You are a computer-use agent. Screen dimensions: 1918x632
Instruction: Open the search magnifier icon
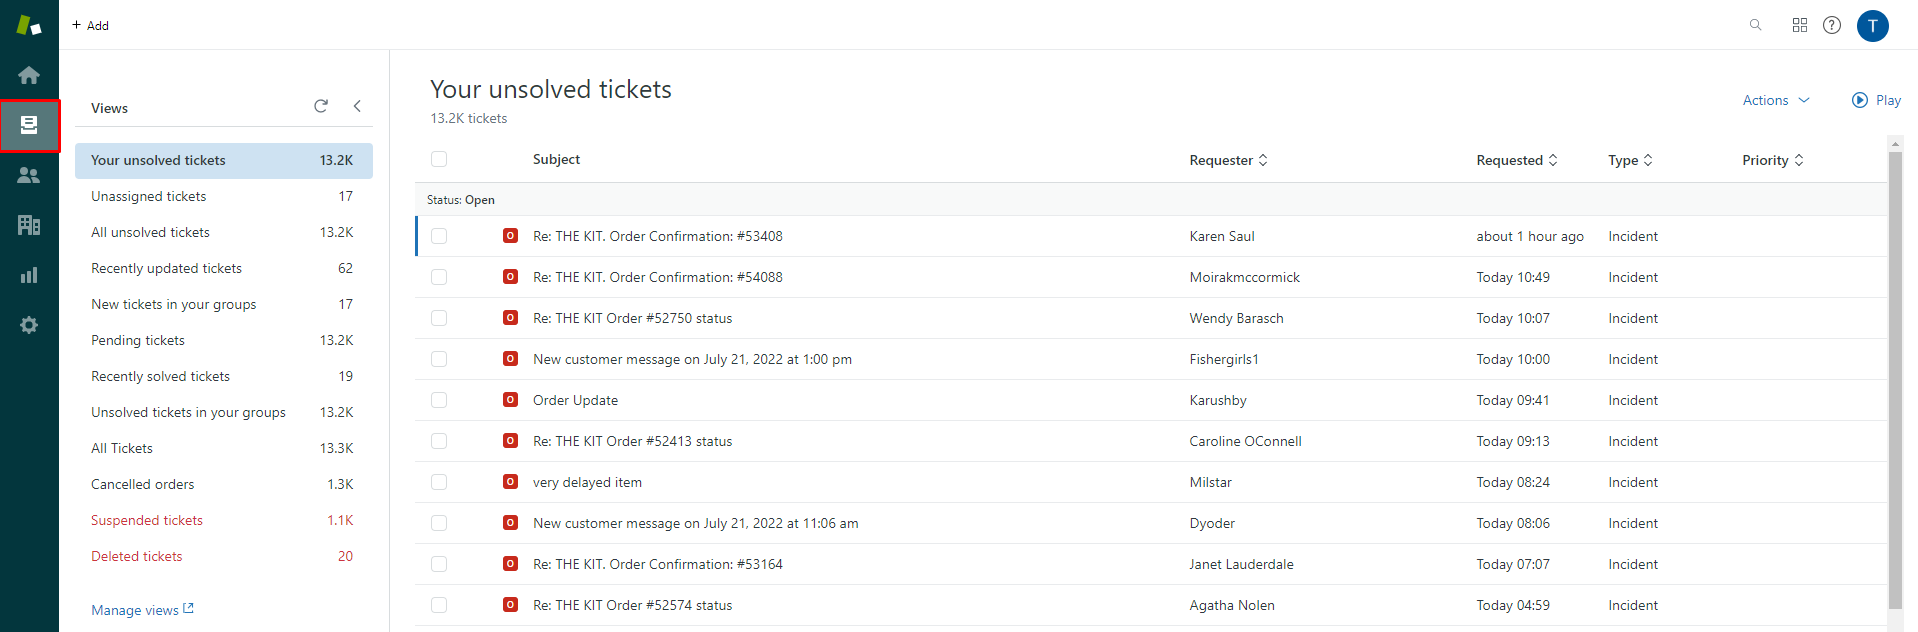point(1755,25)
